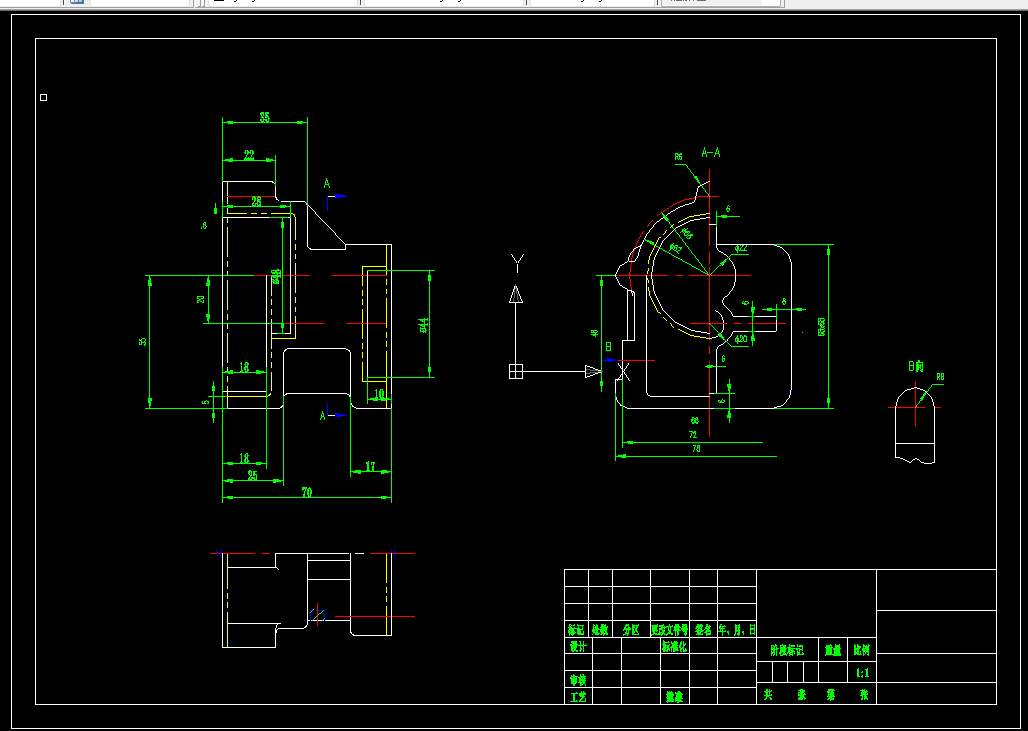Click the 年,月,日 title block cell
Viewport: 1028px width, 731px height.
[737, 630]
